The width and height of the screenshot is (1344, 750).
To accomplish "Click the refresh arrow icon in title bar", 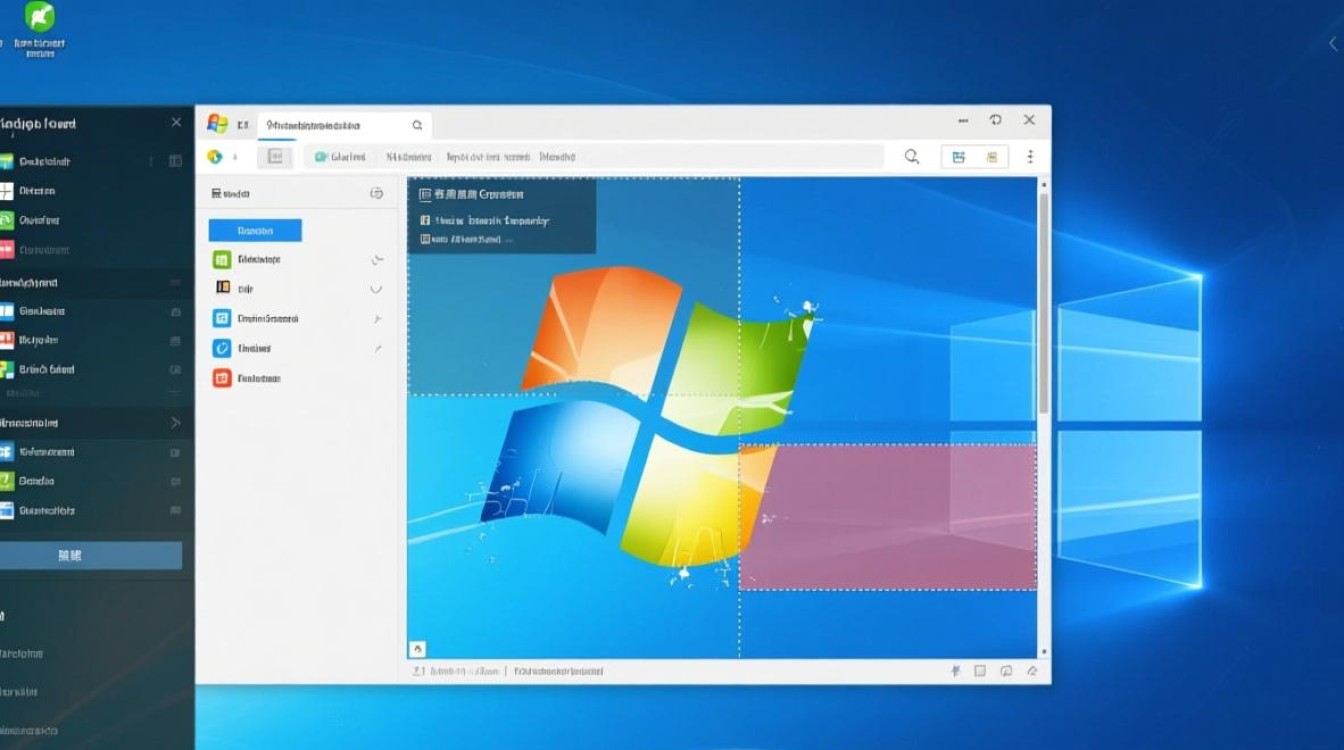I will click(x=995, y=120).
